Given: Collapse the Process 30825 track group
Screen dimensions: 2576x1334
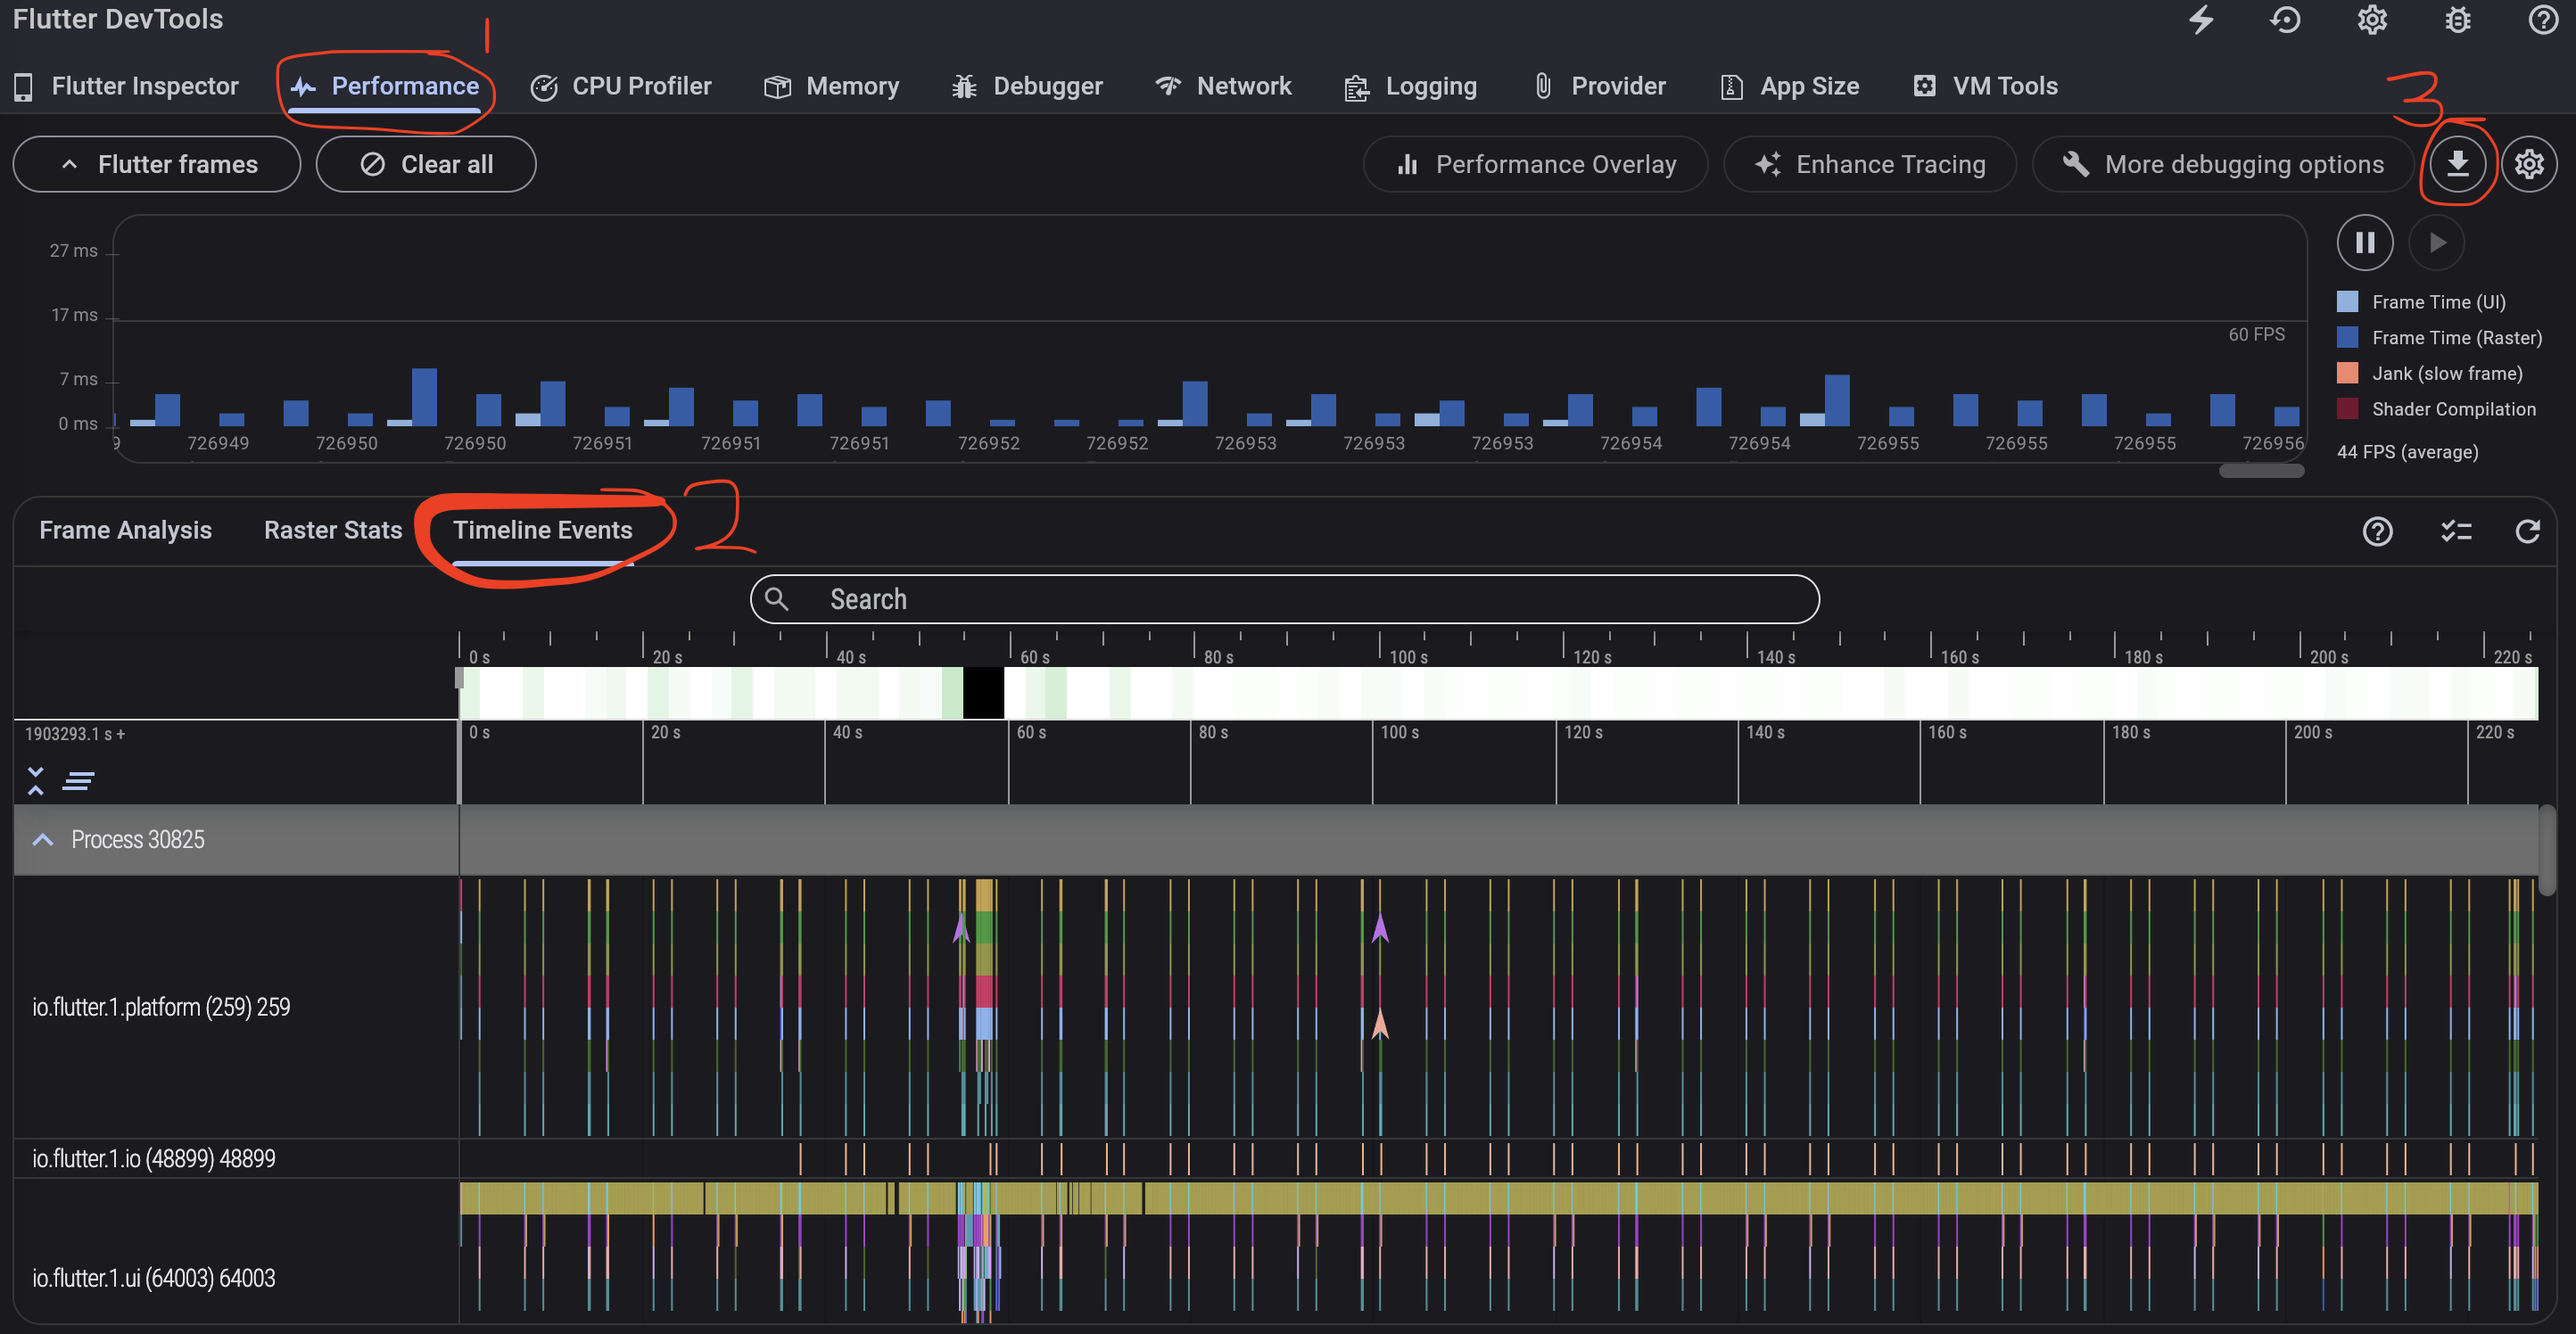Looking at the screenshot, I should (x=42, y=839).
